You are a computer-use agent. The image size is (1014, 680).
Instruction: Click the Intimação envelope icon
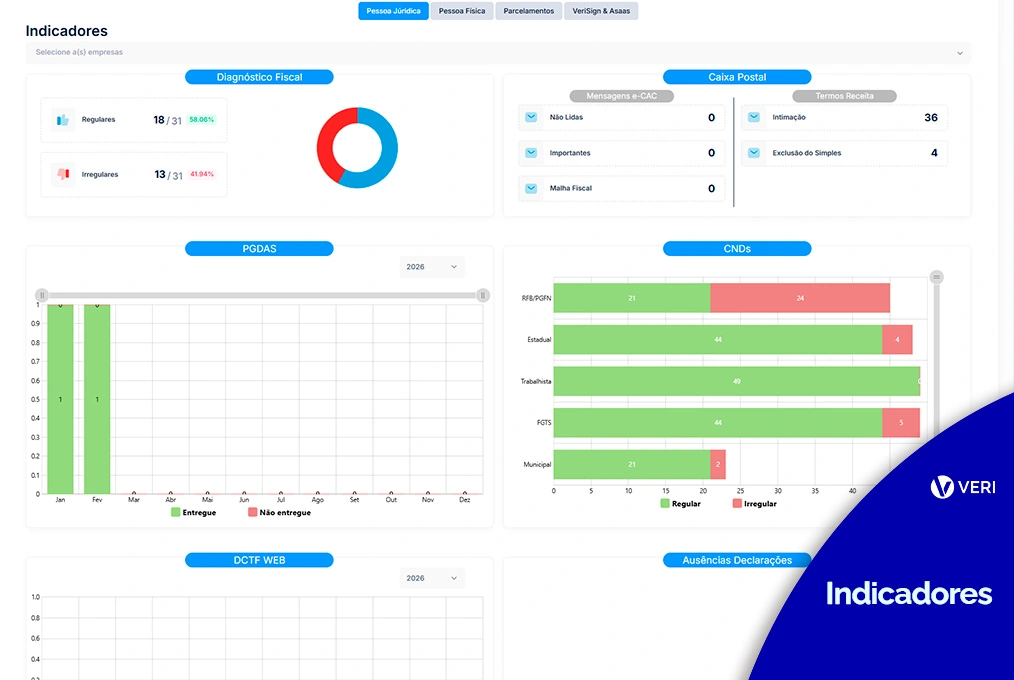(754, 117)
